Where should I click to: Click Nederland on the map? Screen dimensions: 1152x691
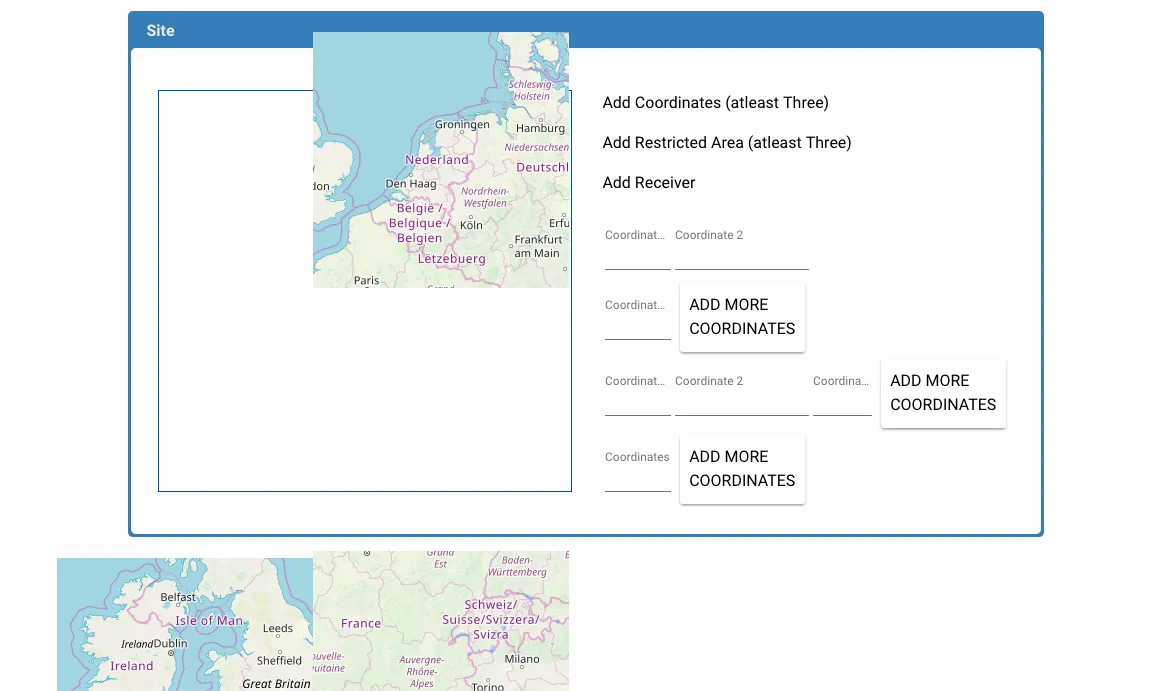pyautogui.click(x=436, y=160)
